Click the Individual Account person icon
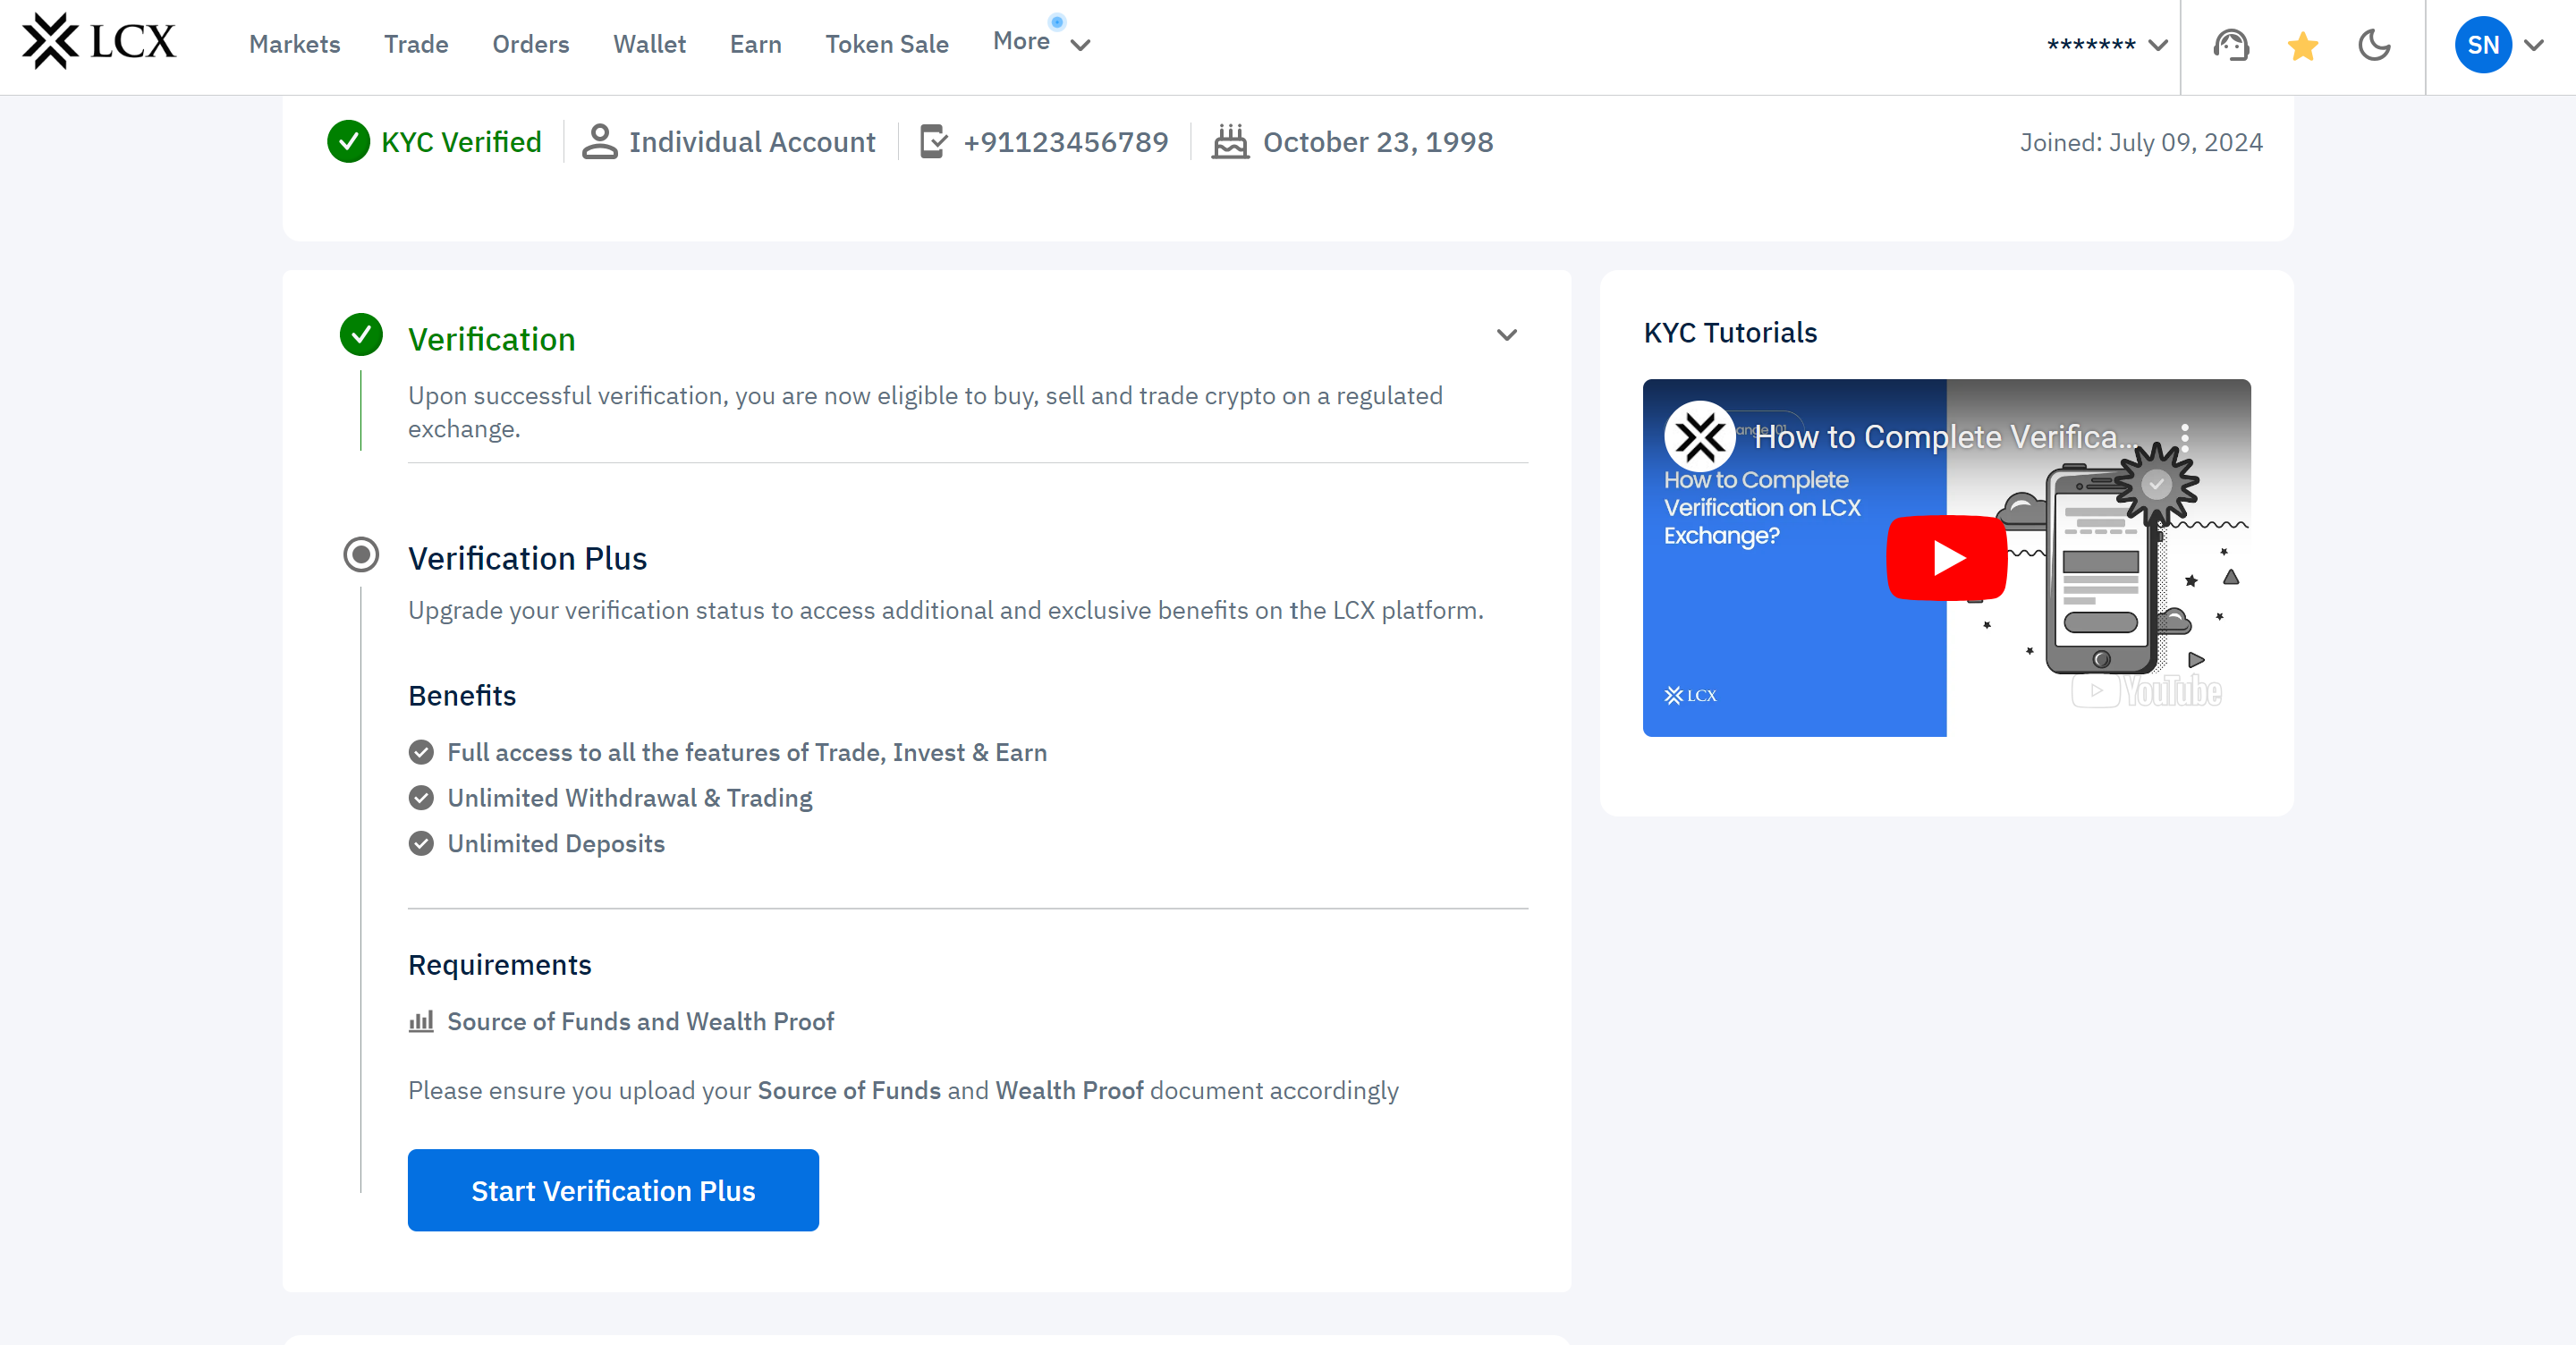This screenshot has width=2576, height=1345. point(599,142)
